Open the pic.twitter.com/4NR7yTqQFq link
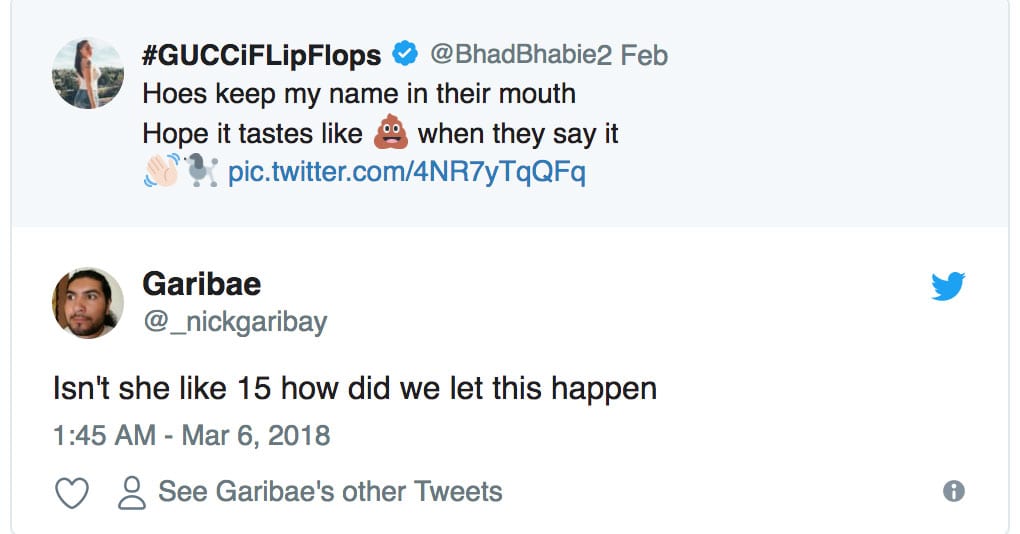 406,172
